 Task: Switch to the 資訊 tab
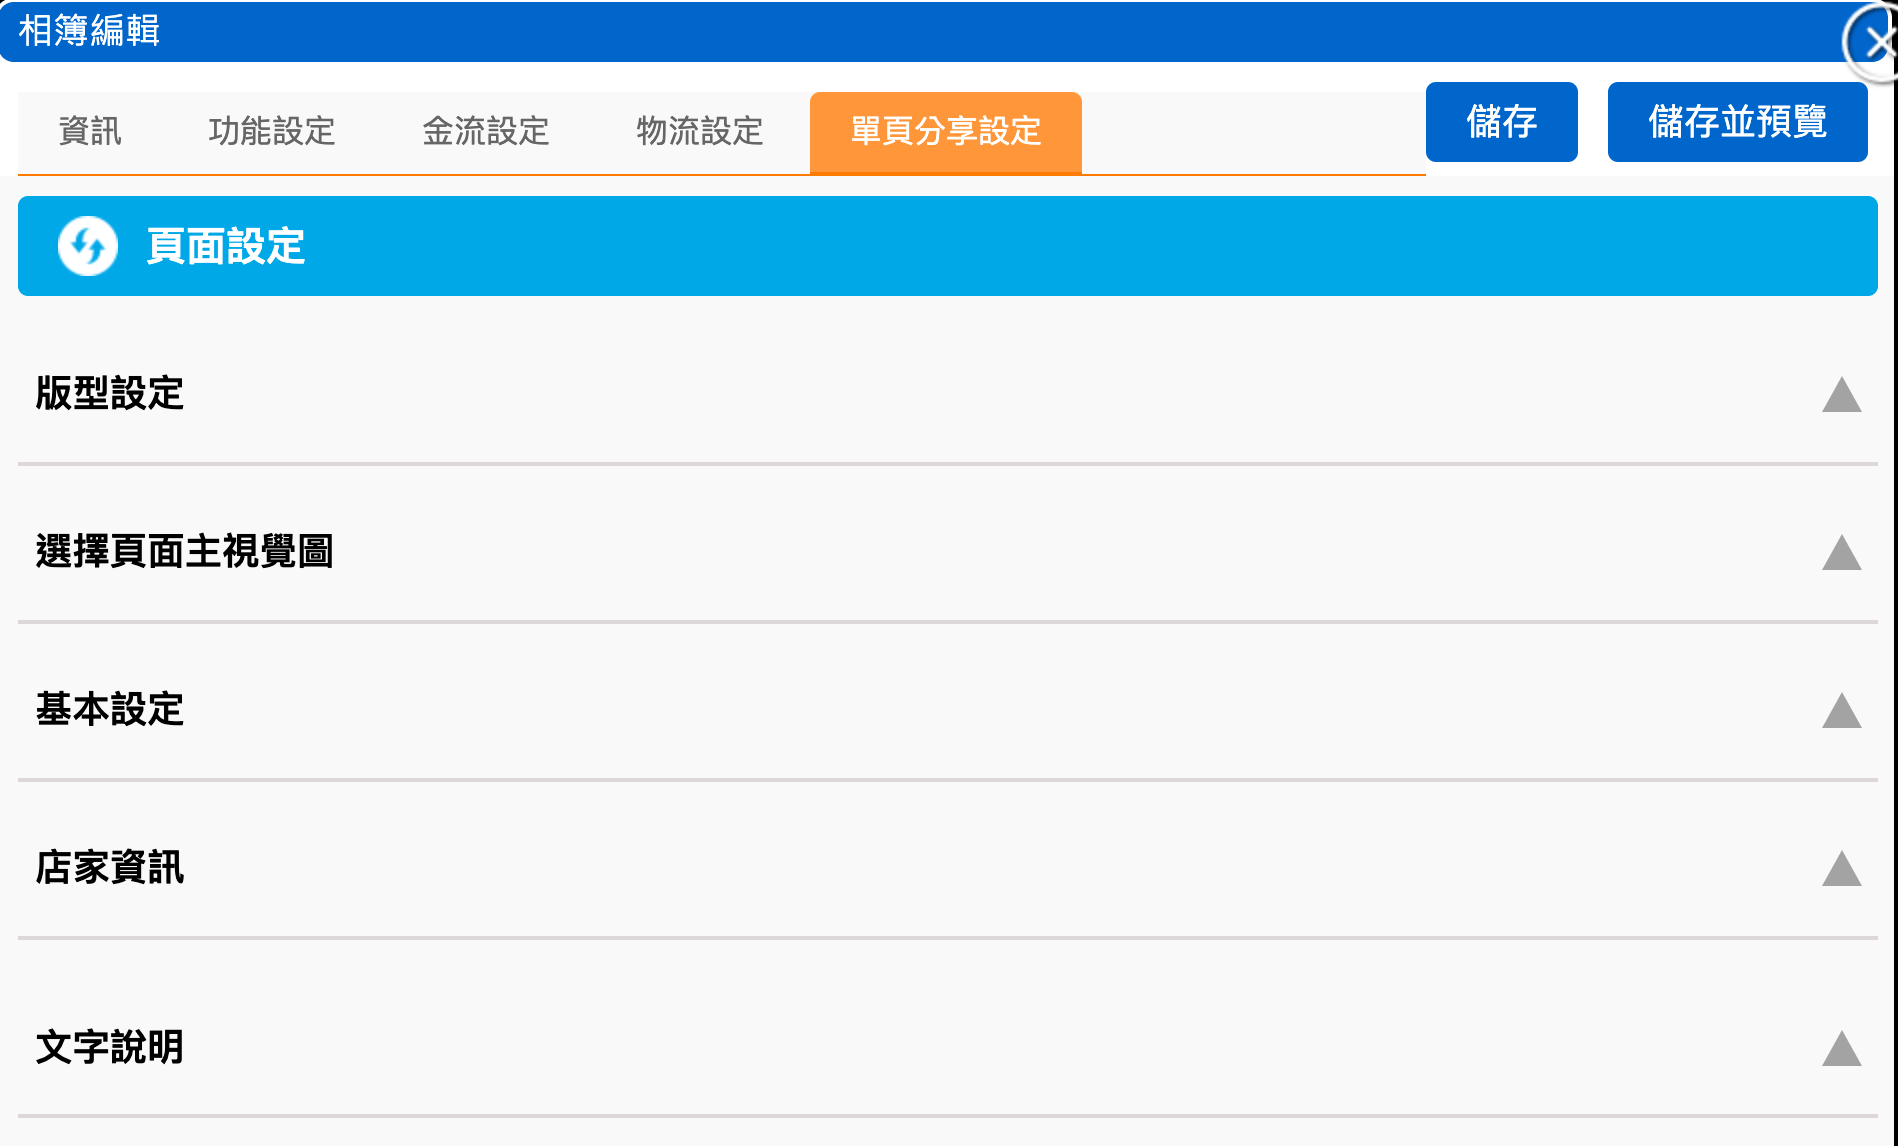(x=90, y=131)
